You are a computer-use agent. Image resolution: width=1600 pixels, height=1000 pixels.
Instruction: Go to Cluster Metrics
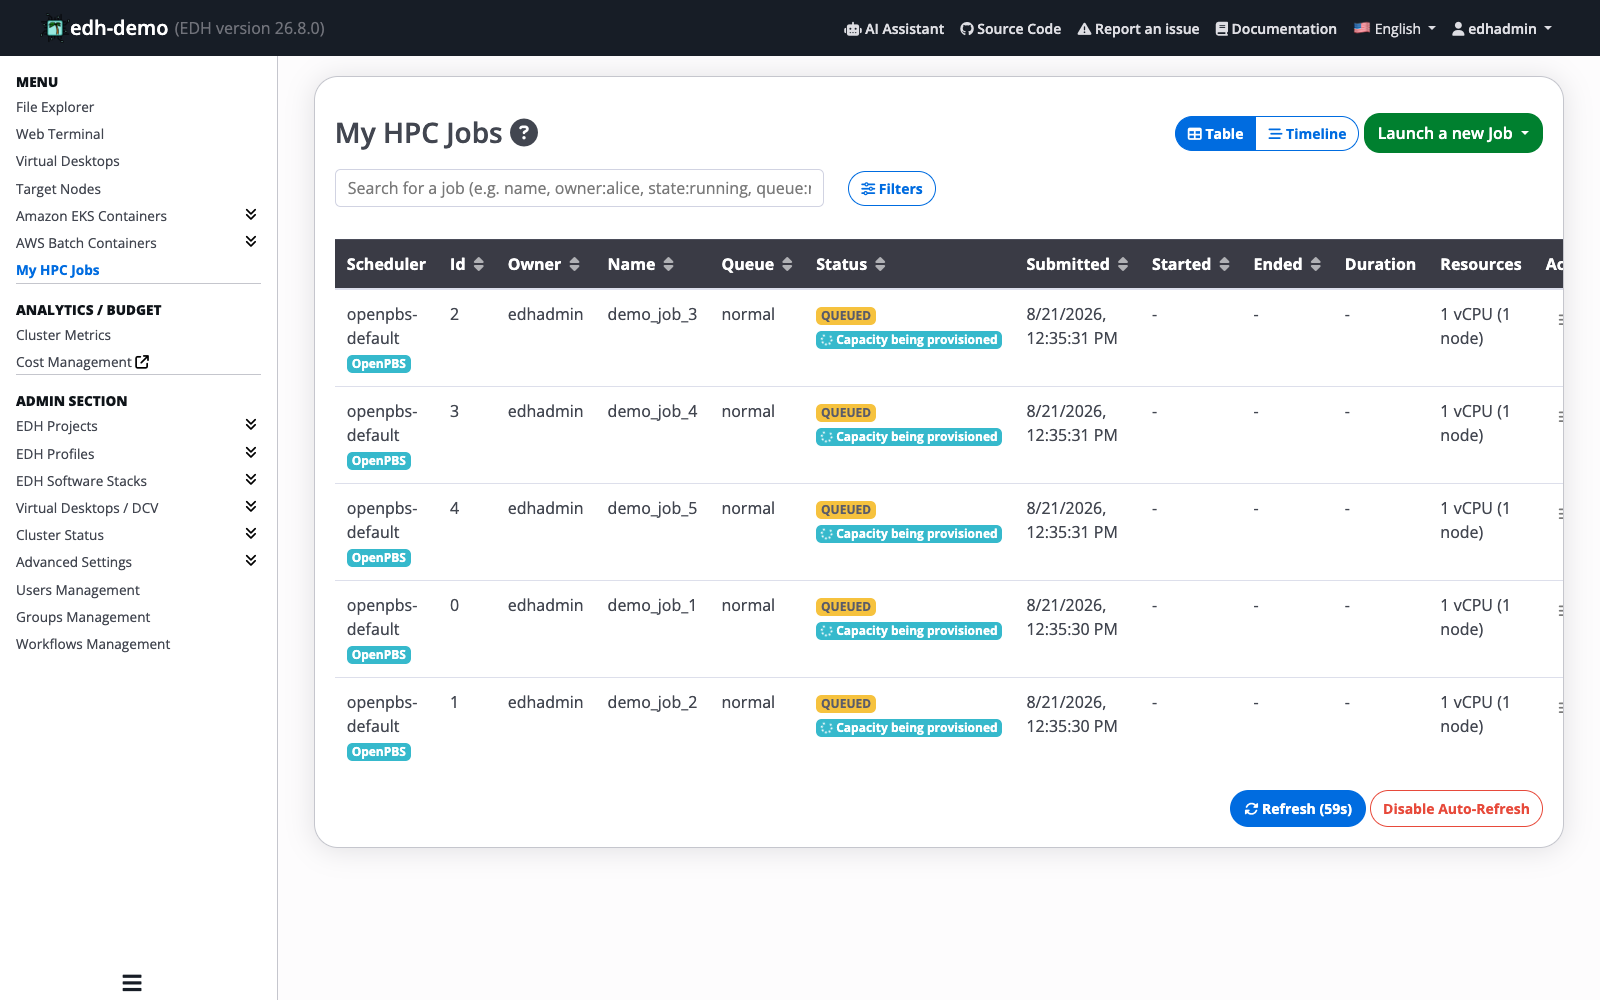coord(63,335)
